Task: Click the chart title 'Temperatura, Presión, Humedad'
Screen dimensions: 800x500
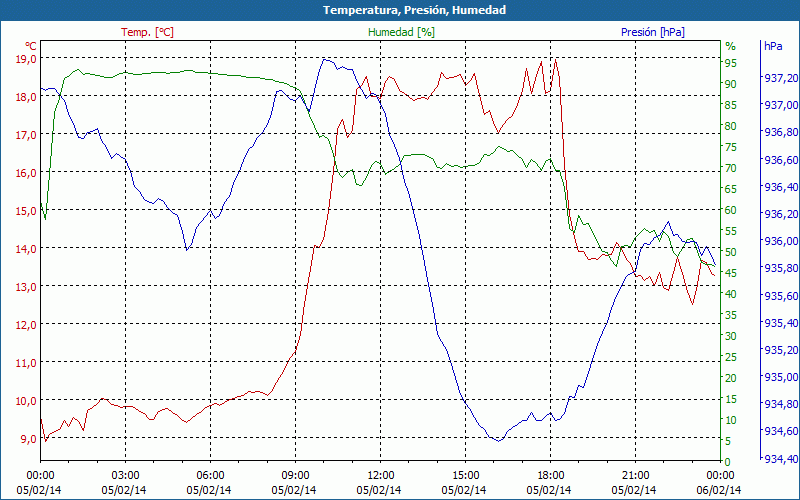Action: pos(414,10)
